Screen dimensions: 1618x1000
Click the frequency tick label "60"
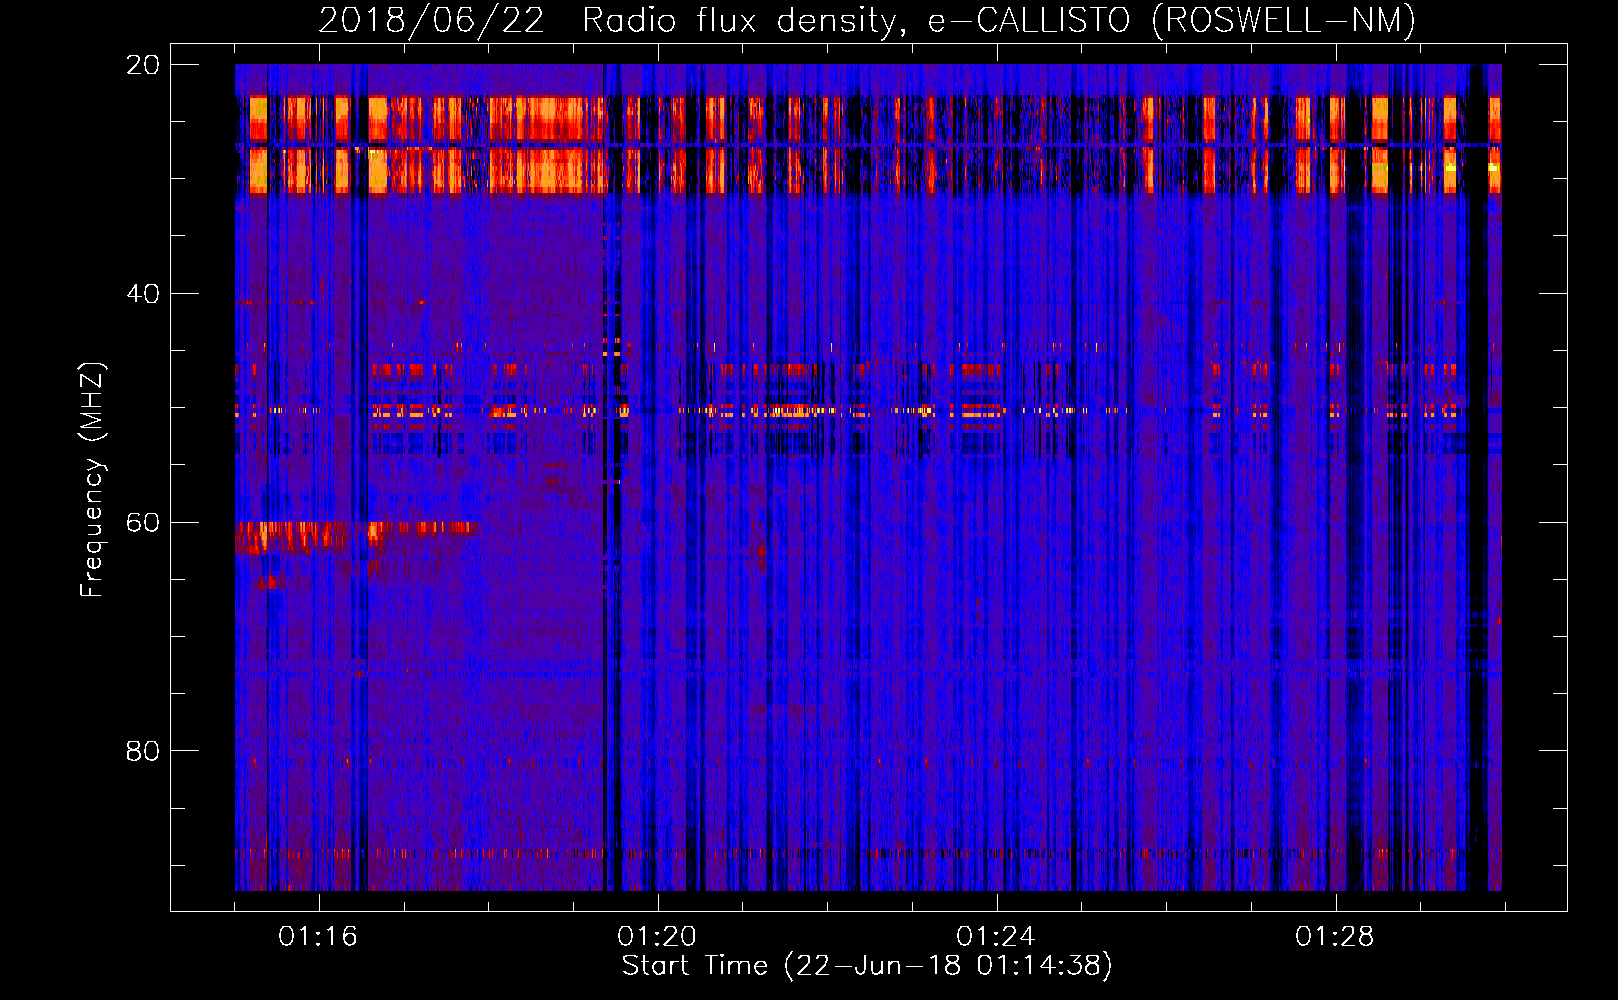coord(143,523)
